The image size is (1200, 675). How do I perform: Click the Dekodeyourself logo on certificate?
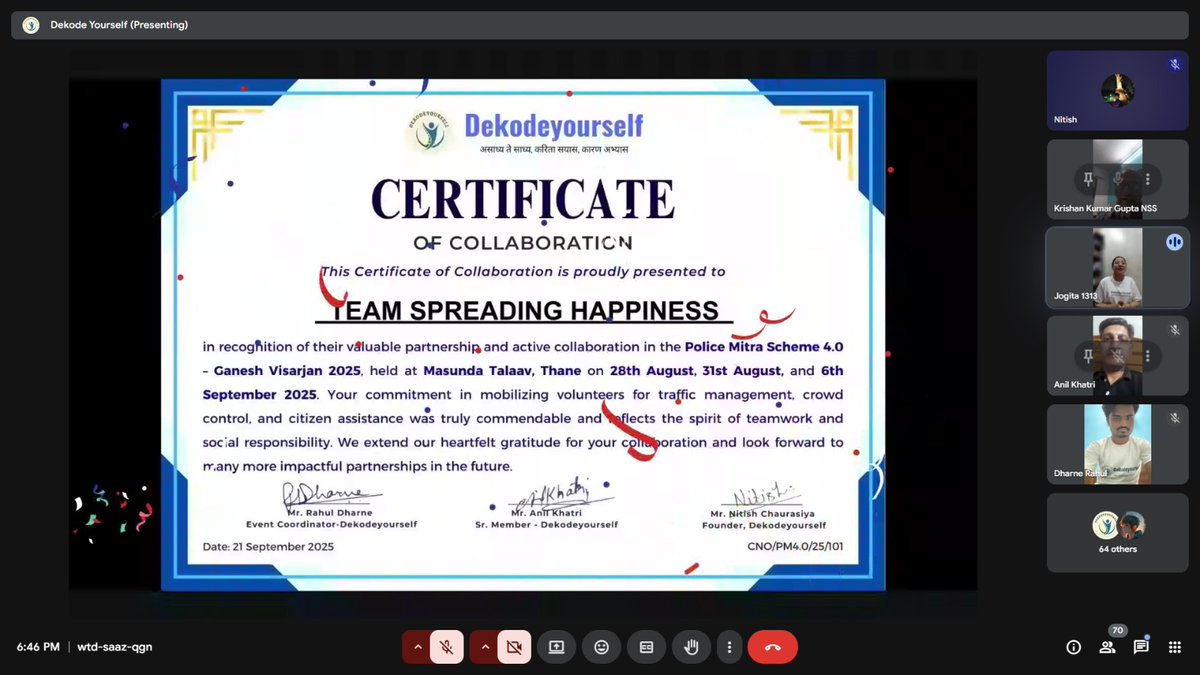[428, 131]
